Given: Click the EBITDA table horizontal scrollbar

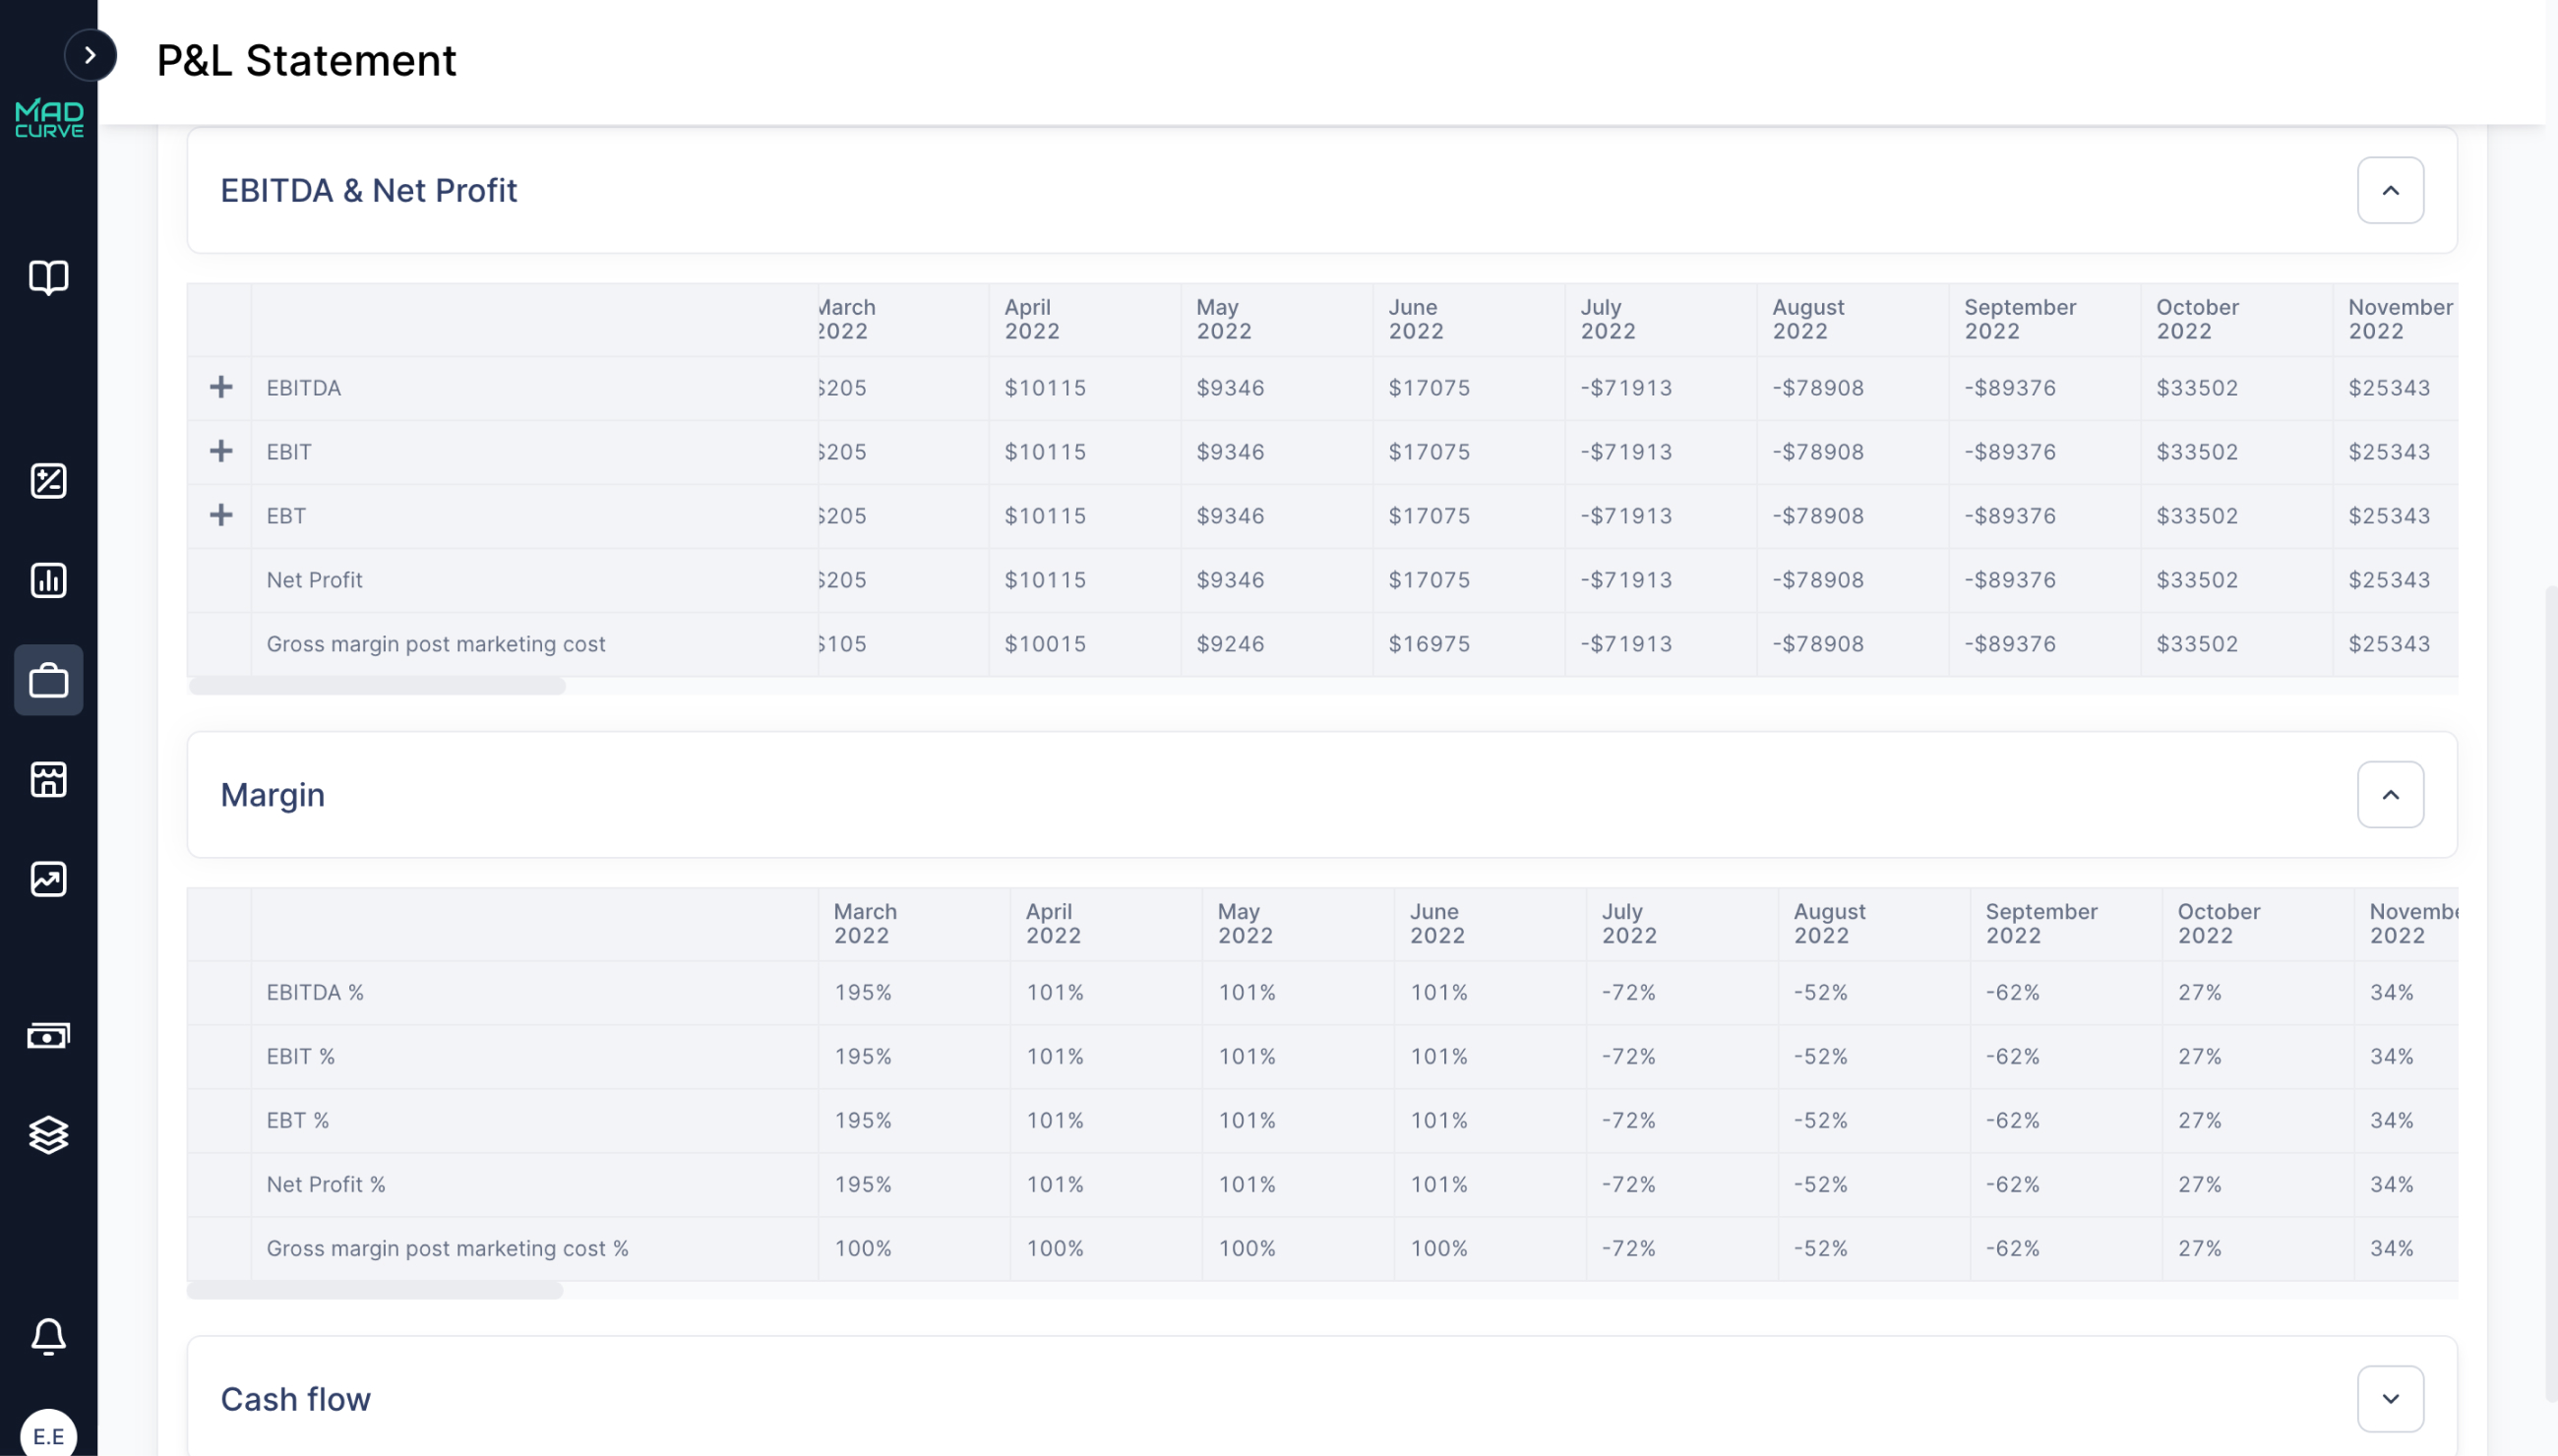Looking at the screenshot, I should [377, 686].
